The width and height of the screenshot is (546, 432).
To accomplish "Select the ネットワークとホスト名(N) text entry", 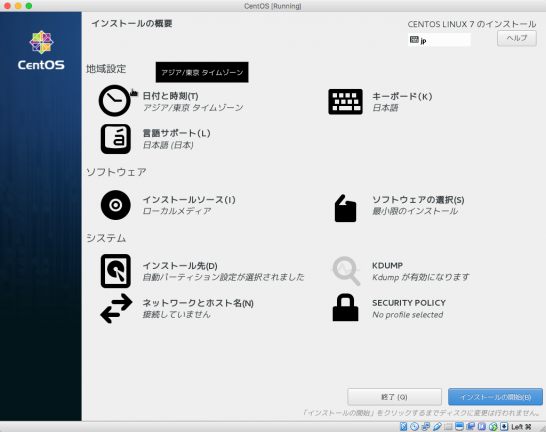I will (198, 303).
